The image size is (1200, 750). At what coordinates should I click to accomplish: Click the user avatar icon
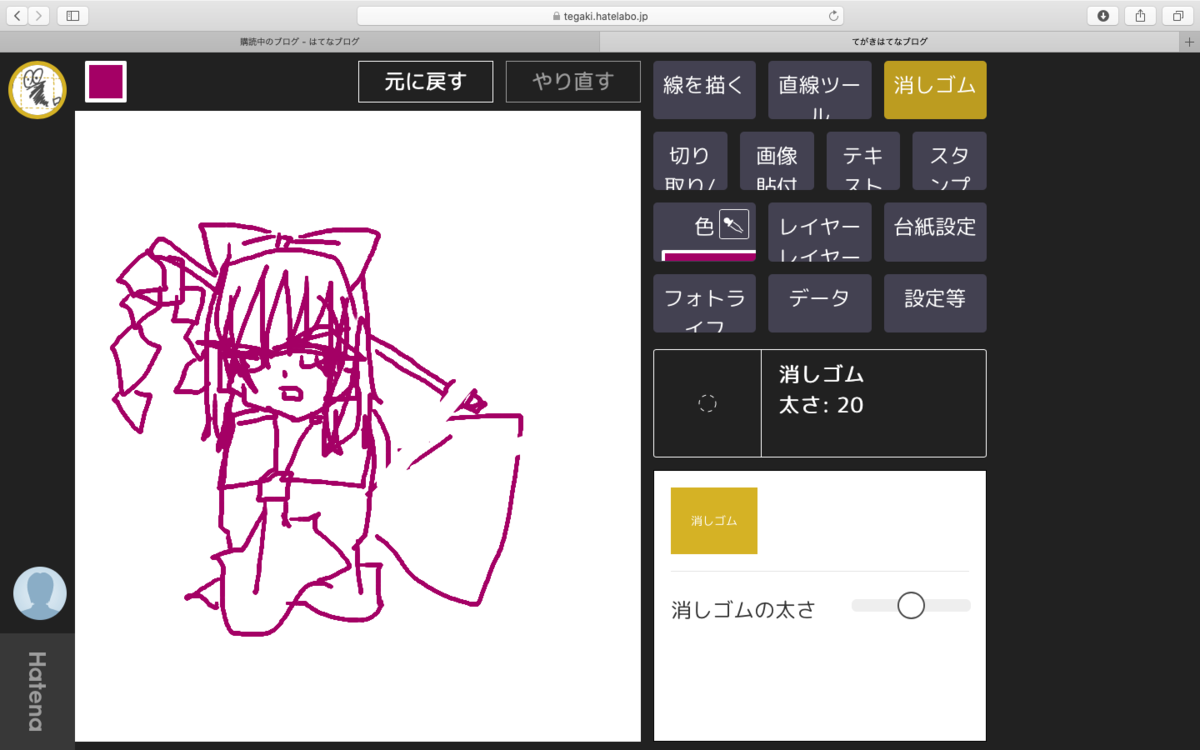[x=40, y=593]
